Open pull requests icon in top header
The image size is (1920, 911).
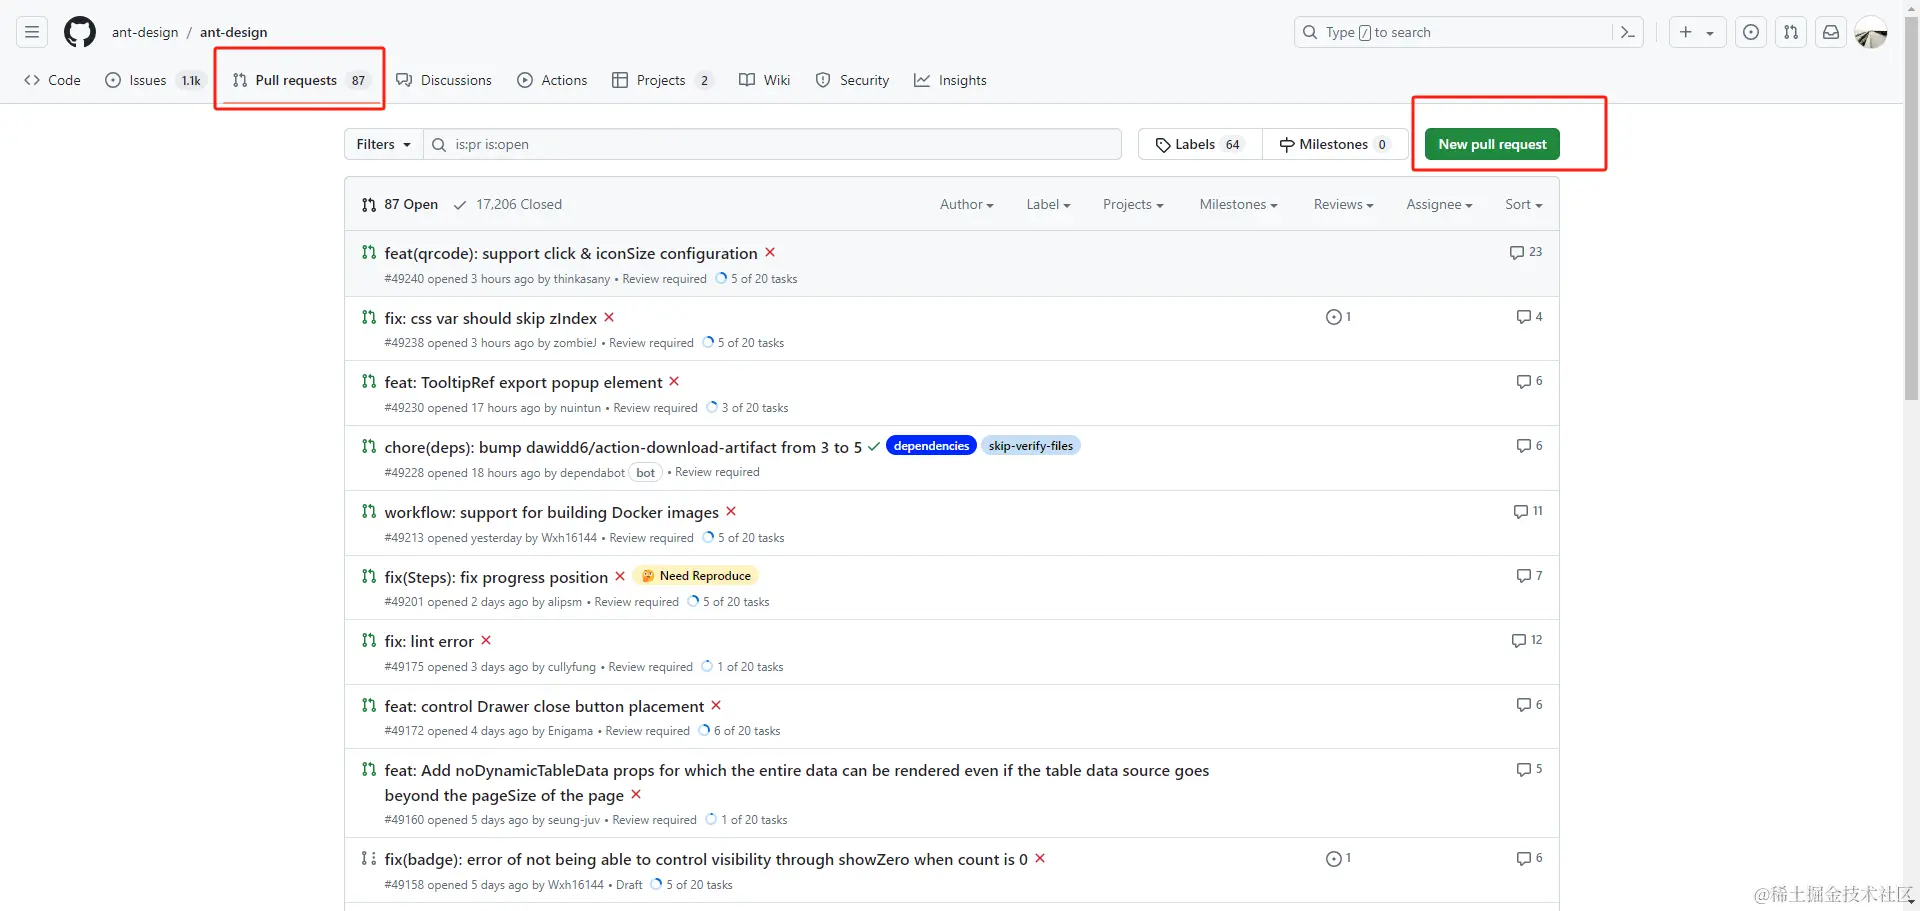tap(1791, 32)
